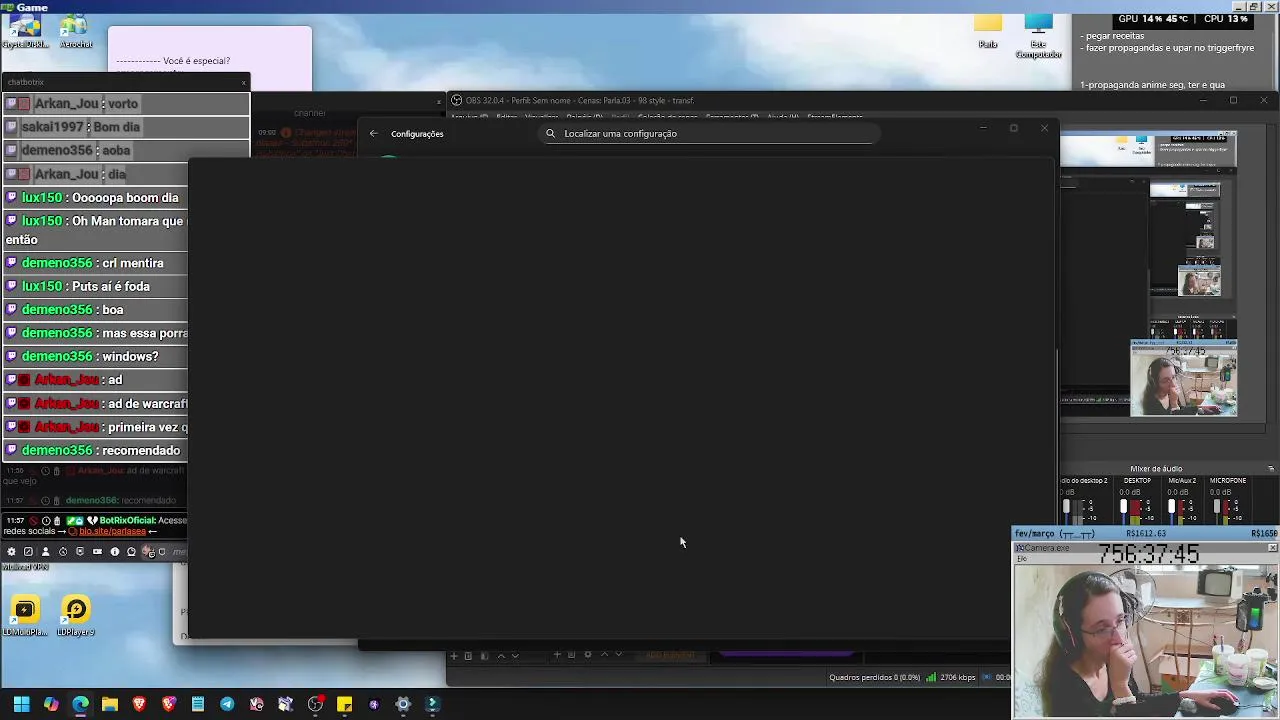The width and height of the screenshot is (1280, 720).
Task: Open the Este Computador desktop icon
Action: pyautogui.click(x=1038, y=36)
